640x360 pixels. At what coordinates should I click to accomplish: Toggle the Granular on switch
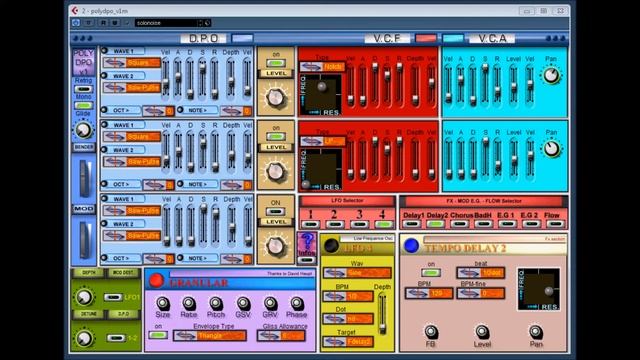(x=158, y=335)
